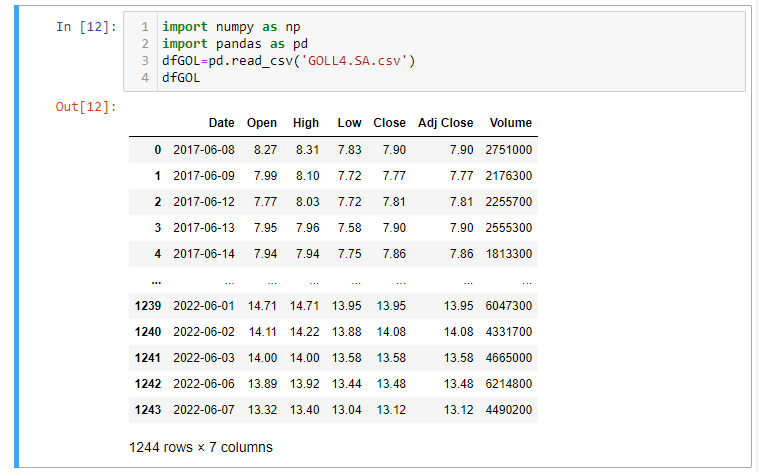Screen dimensions: 758x472
Task: Click the volume value 6214800
Action: click(x=508, y=383)
